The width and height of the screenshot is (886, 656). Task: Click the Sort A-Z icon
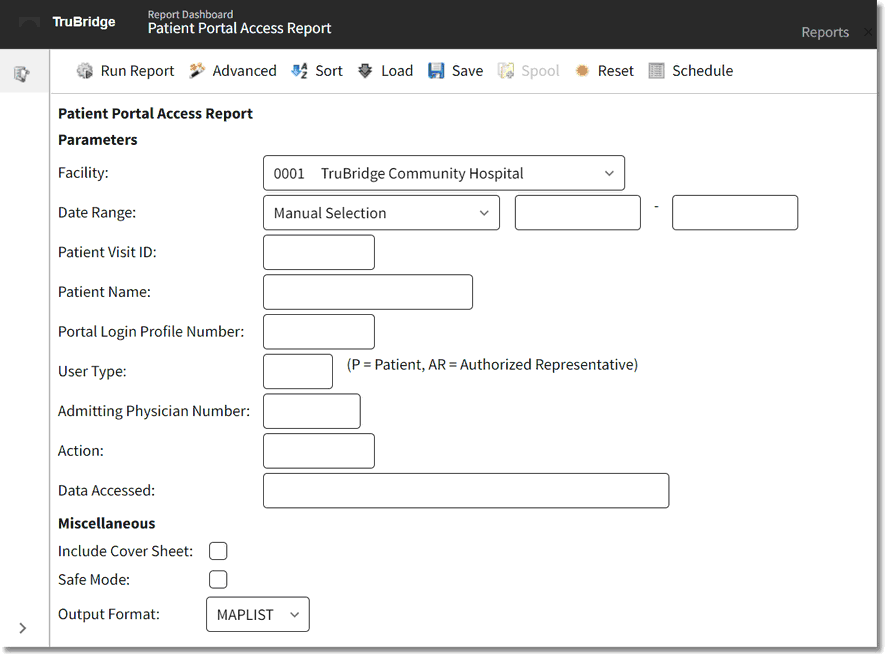click(x=299, y=71)
